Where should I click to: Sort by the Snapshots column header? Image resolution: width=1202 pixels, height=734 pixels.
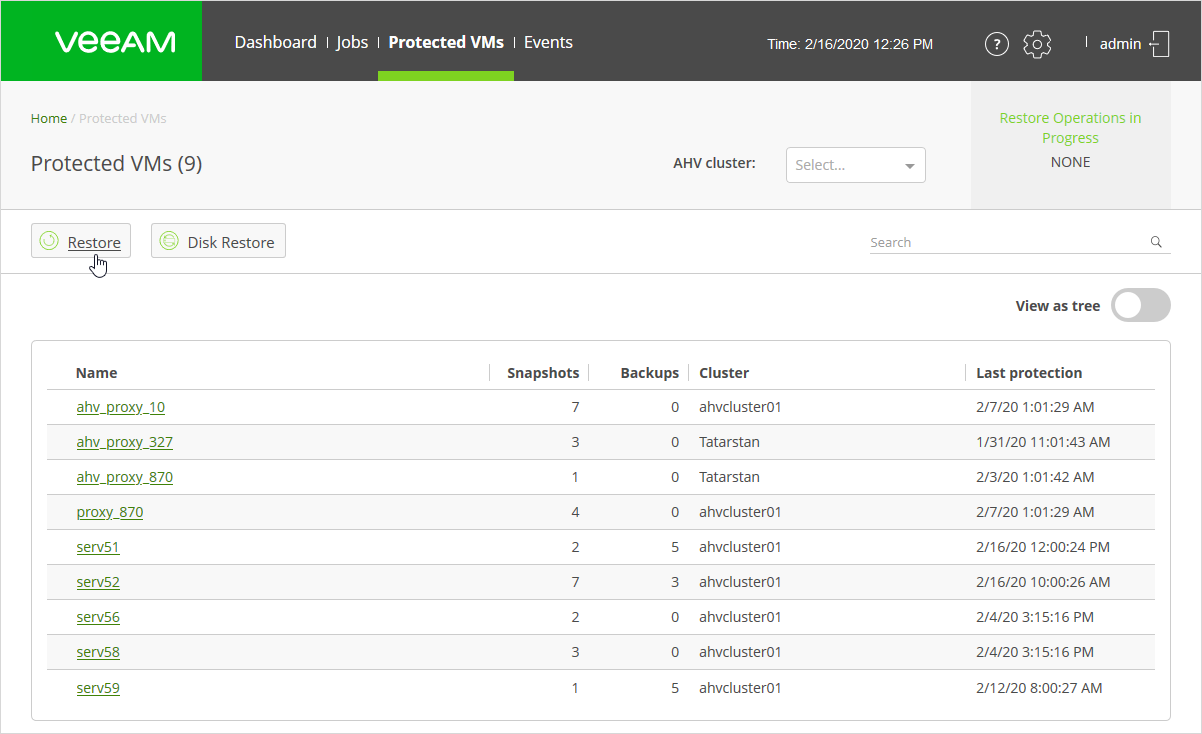543,373
